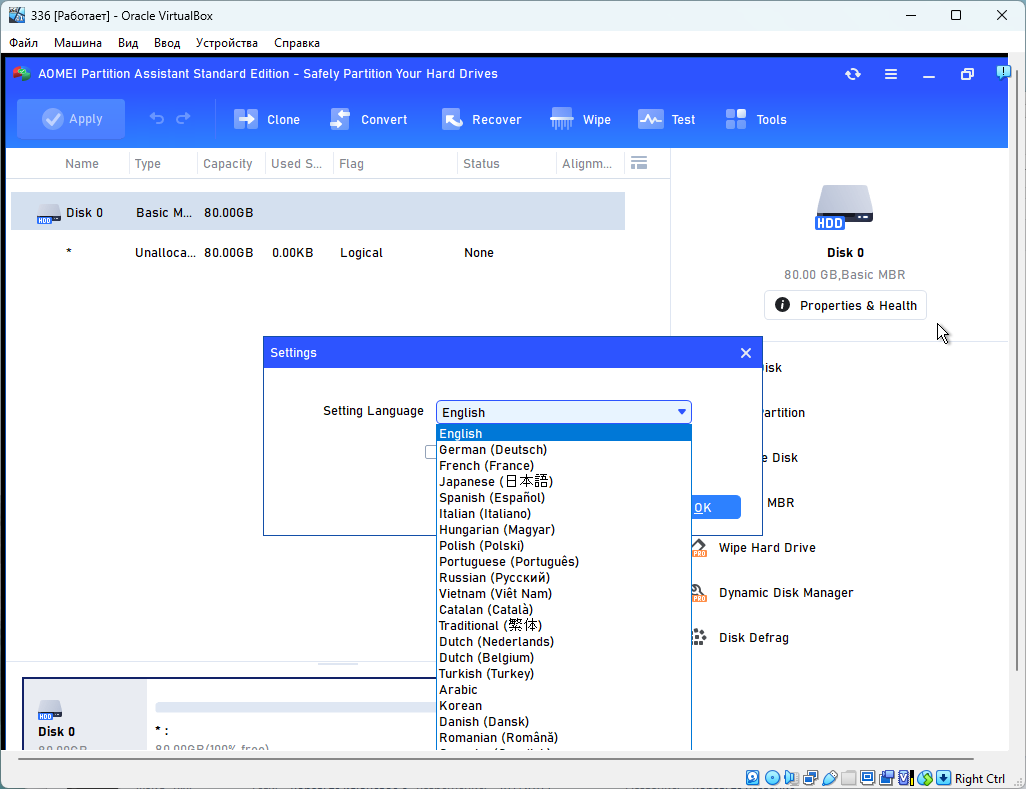This screenshot has height=789, width=1026.
Task: Open the Tools menu icon
Action: coord(736,120)
